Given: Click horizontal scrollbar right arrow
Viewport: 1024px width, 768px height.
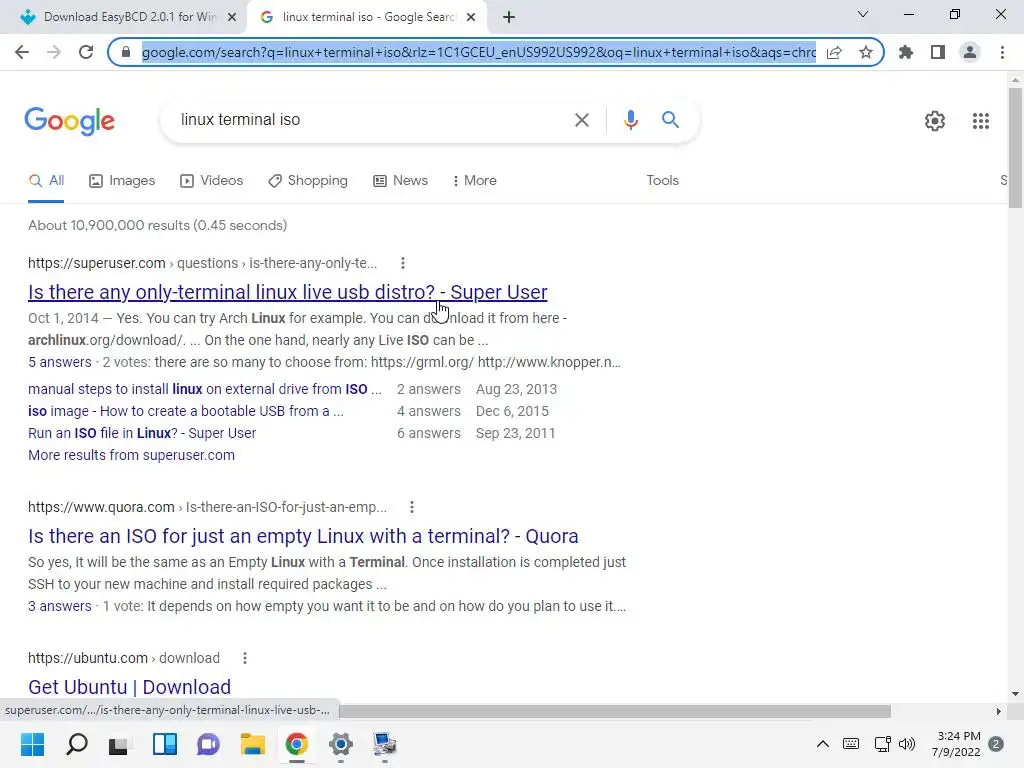Looking at the screenshot, I should click(998, 711).
